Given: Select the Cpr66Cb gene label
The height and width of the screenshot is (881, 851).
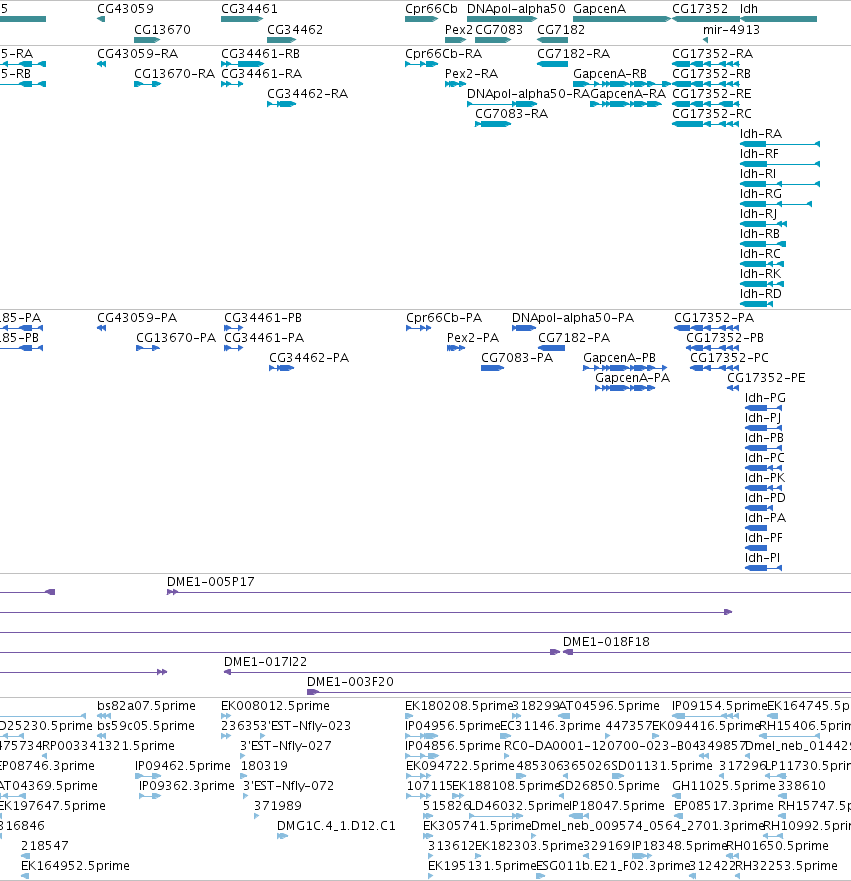Looking at the screenshot, I should [431, 9].
